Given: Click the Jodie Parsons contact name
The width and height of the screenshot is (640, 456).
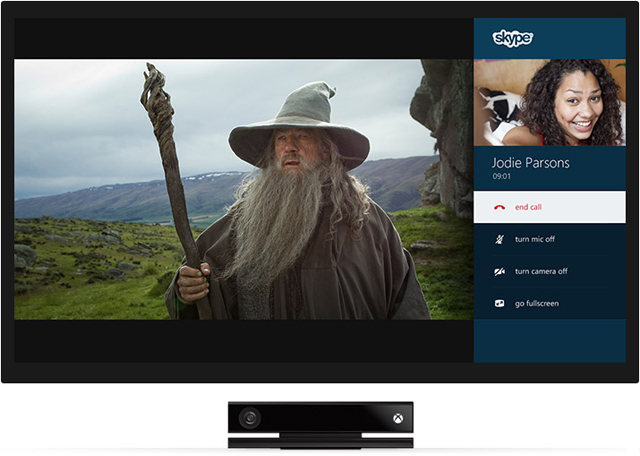Looking at the screenshot, I should 531,163.
